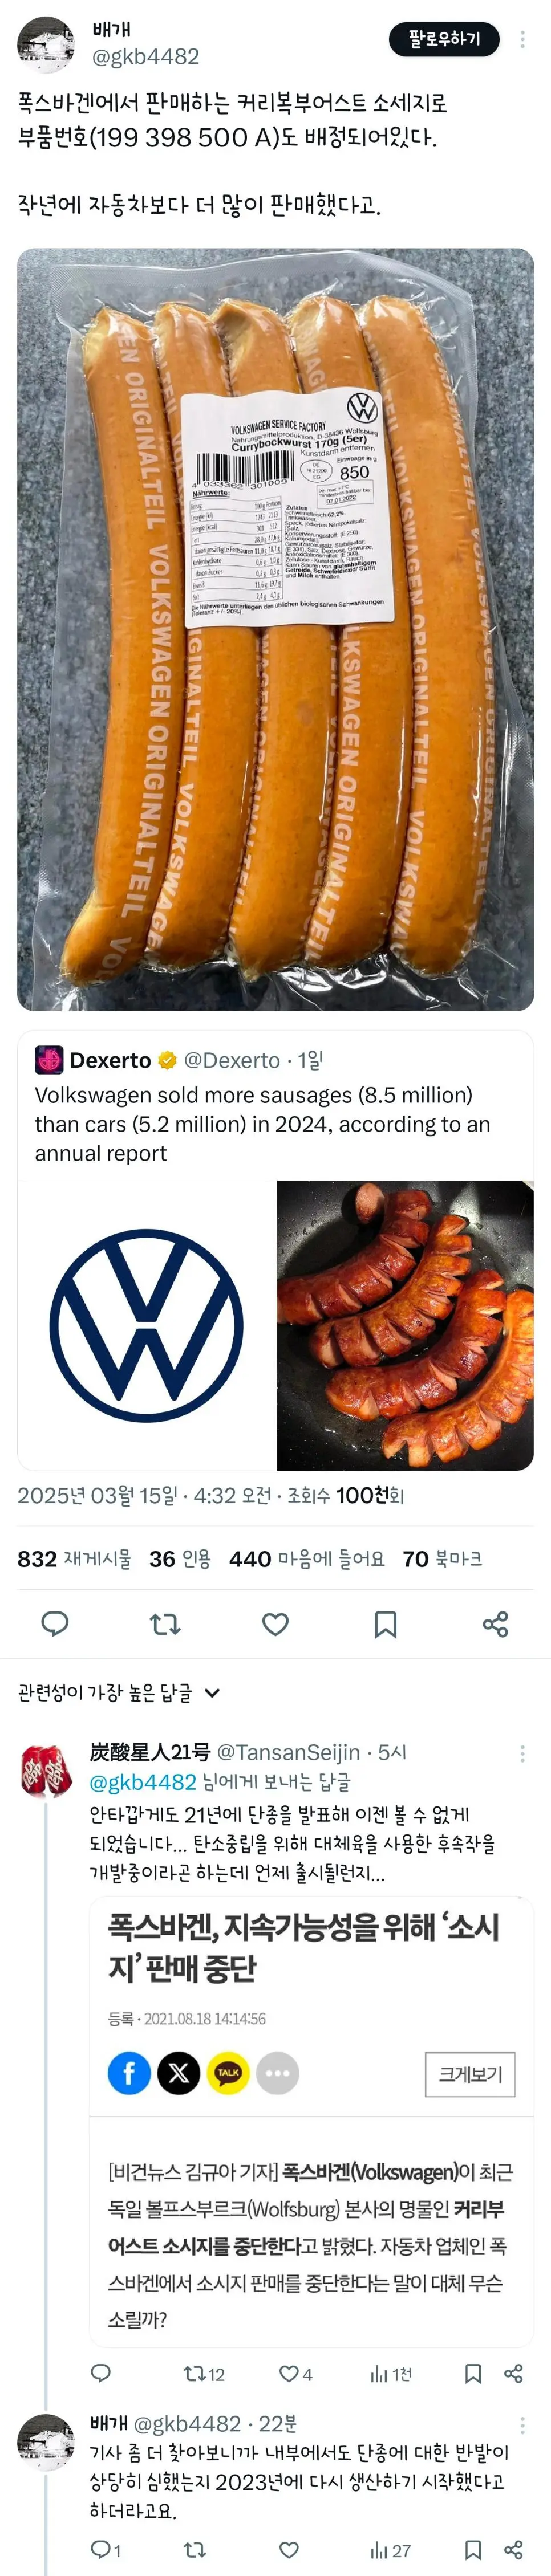551x2576 pixels.
Task: Repost the main Volkswagen sausage post
Action: coord(165,1623)
